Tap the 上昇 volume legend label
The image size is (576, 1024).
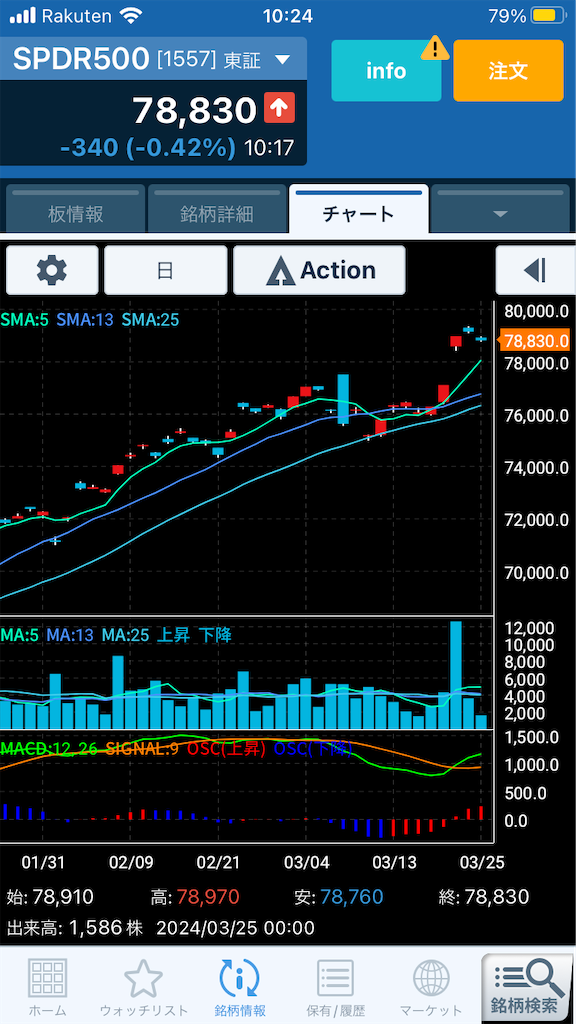tap(173, 635)
